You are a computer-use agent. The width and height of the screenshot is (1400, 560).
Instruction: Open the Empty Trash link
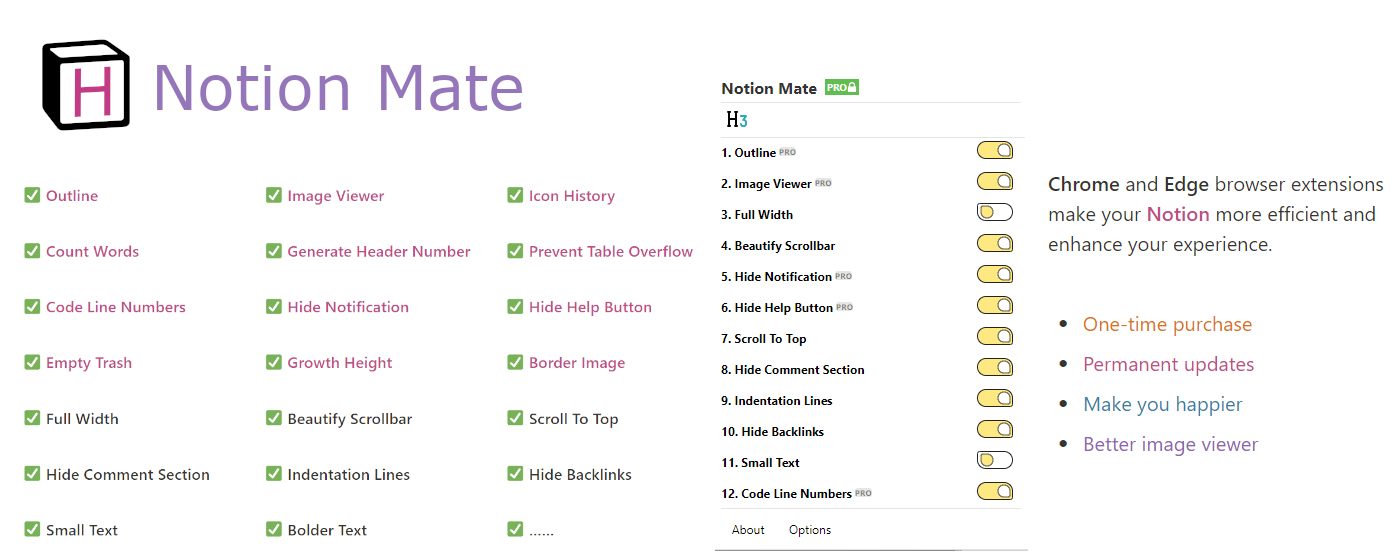[x=89, y=363]
